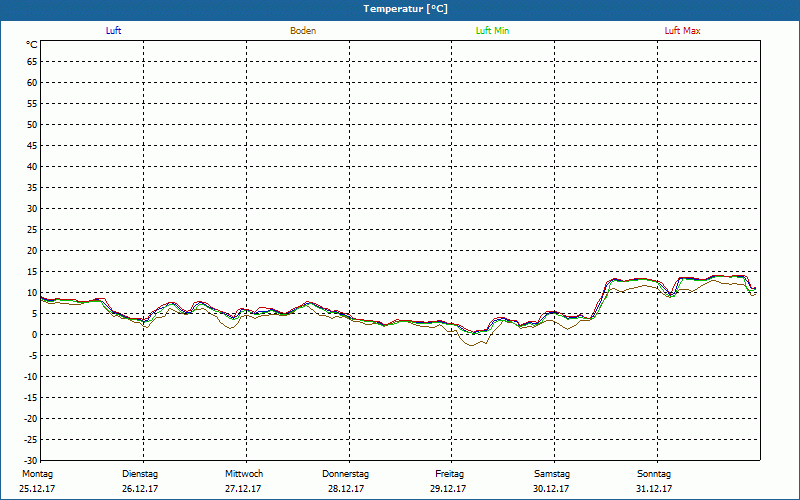Click the -5 value on temperature axis
The width and height of the screenshot is (800, 500).
click(33, 356)
